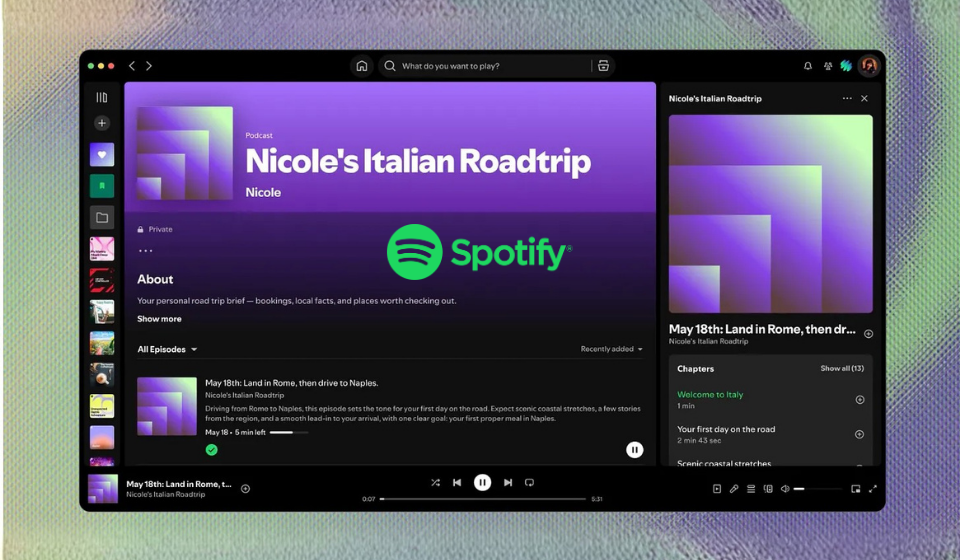
Task: Click Show all (13) chapters
Action: (x=842, y=368)
